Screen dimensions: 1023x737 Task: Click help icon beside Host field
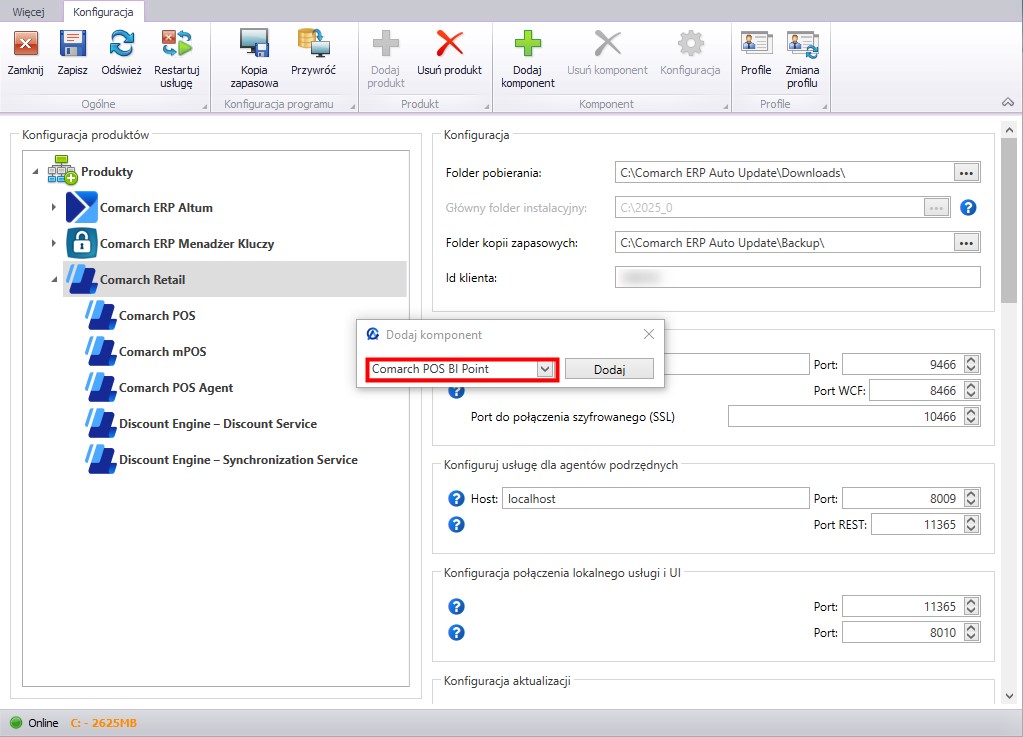(457, 498)
